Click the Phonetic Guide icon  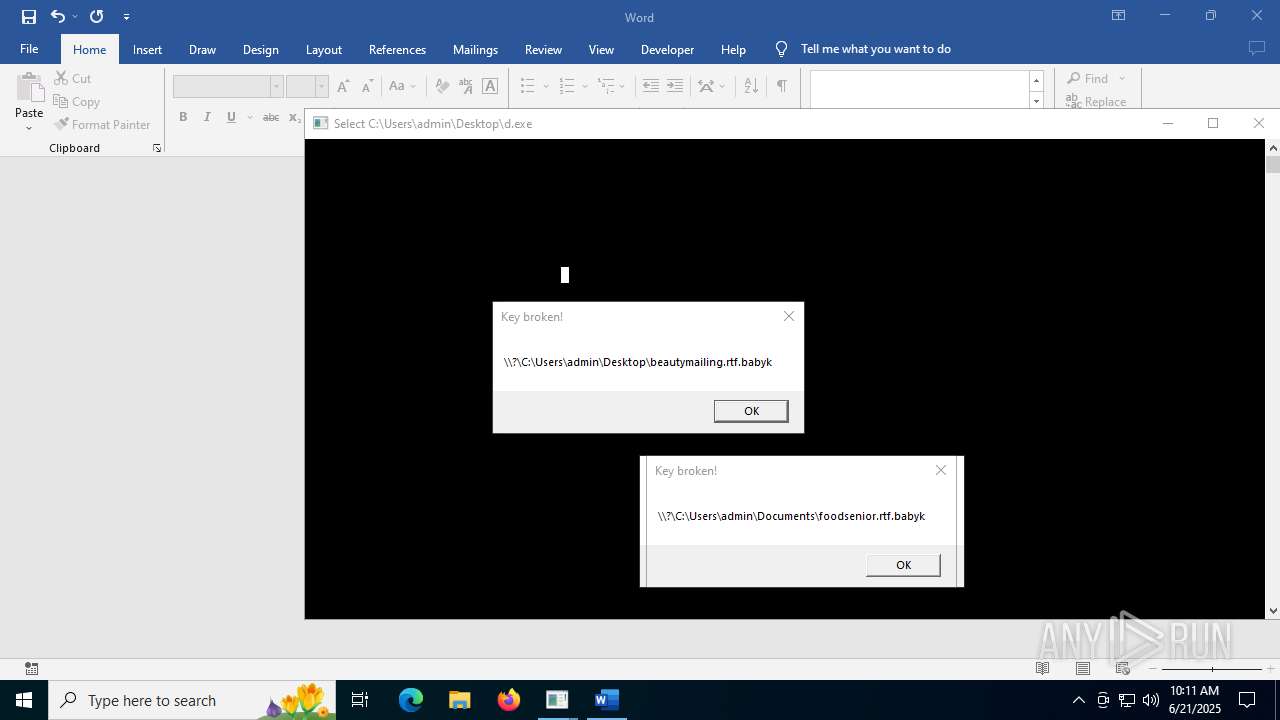point(466,86)
